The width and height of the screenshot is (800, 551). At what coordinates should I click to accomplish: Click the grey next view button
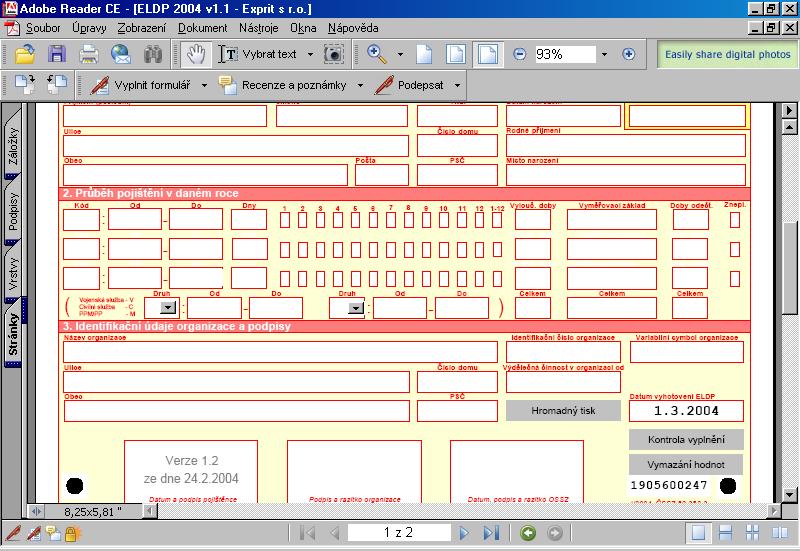[x=555, y=533]
